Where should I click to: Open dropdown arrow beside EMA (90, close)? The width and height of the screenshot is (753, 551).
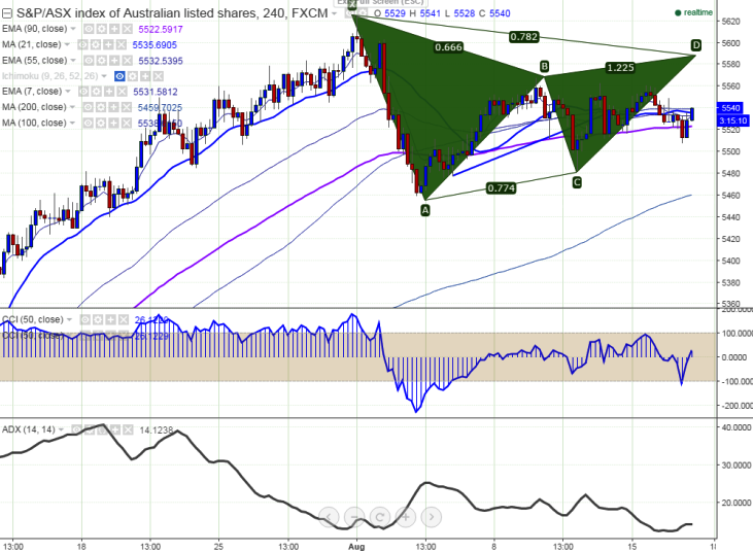coord(73,29)
